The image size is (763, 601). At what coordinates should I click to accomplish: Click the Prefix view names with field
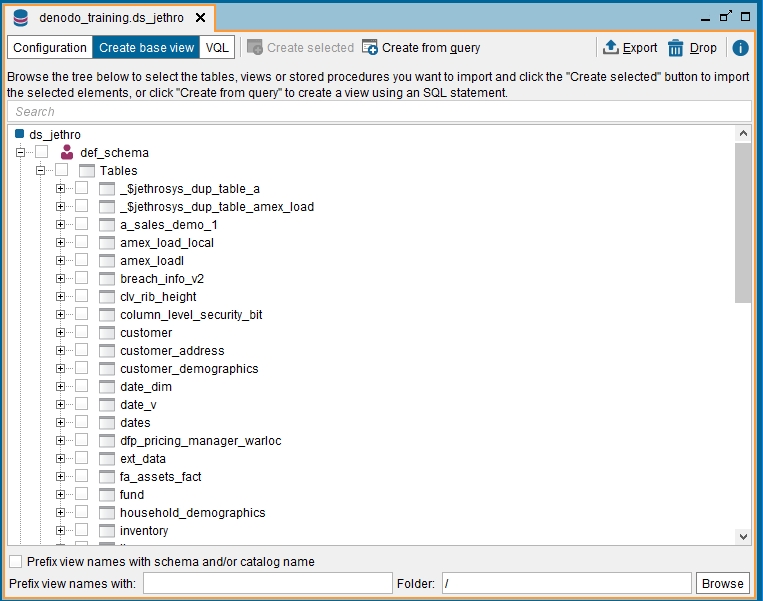tap(268, 583)
